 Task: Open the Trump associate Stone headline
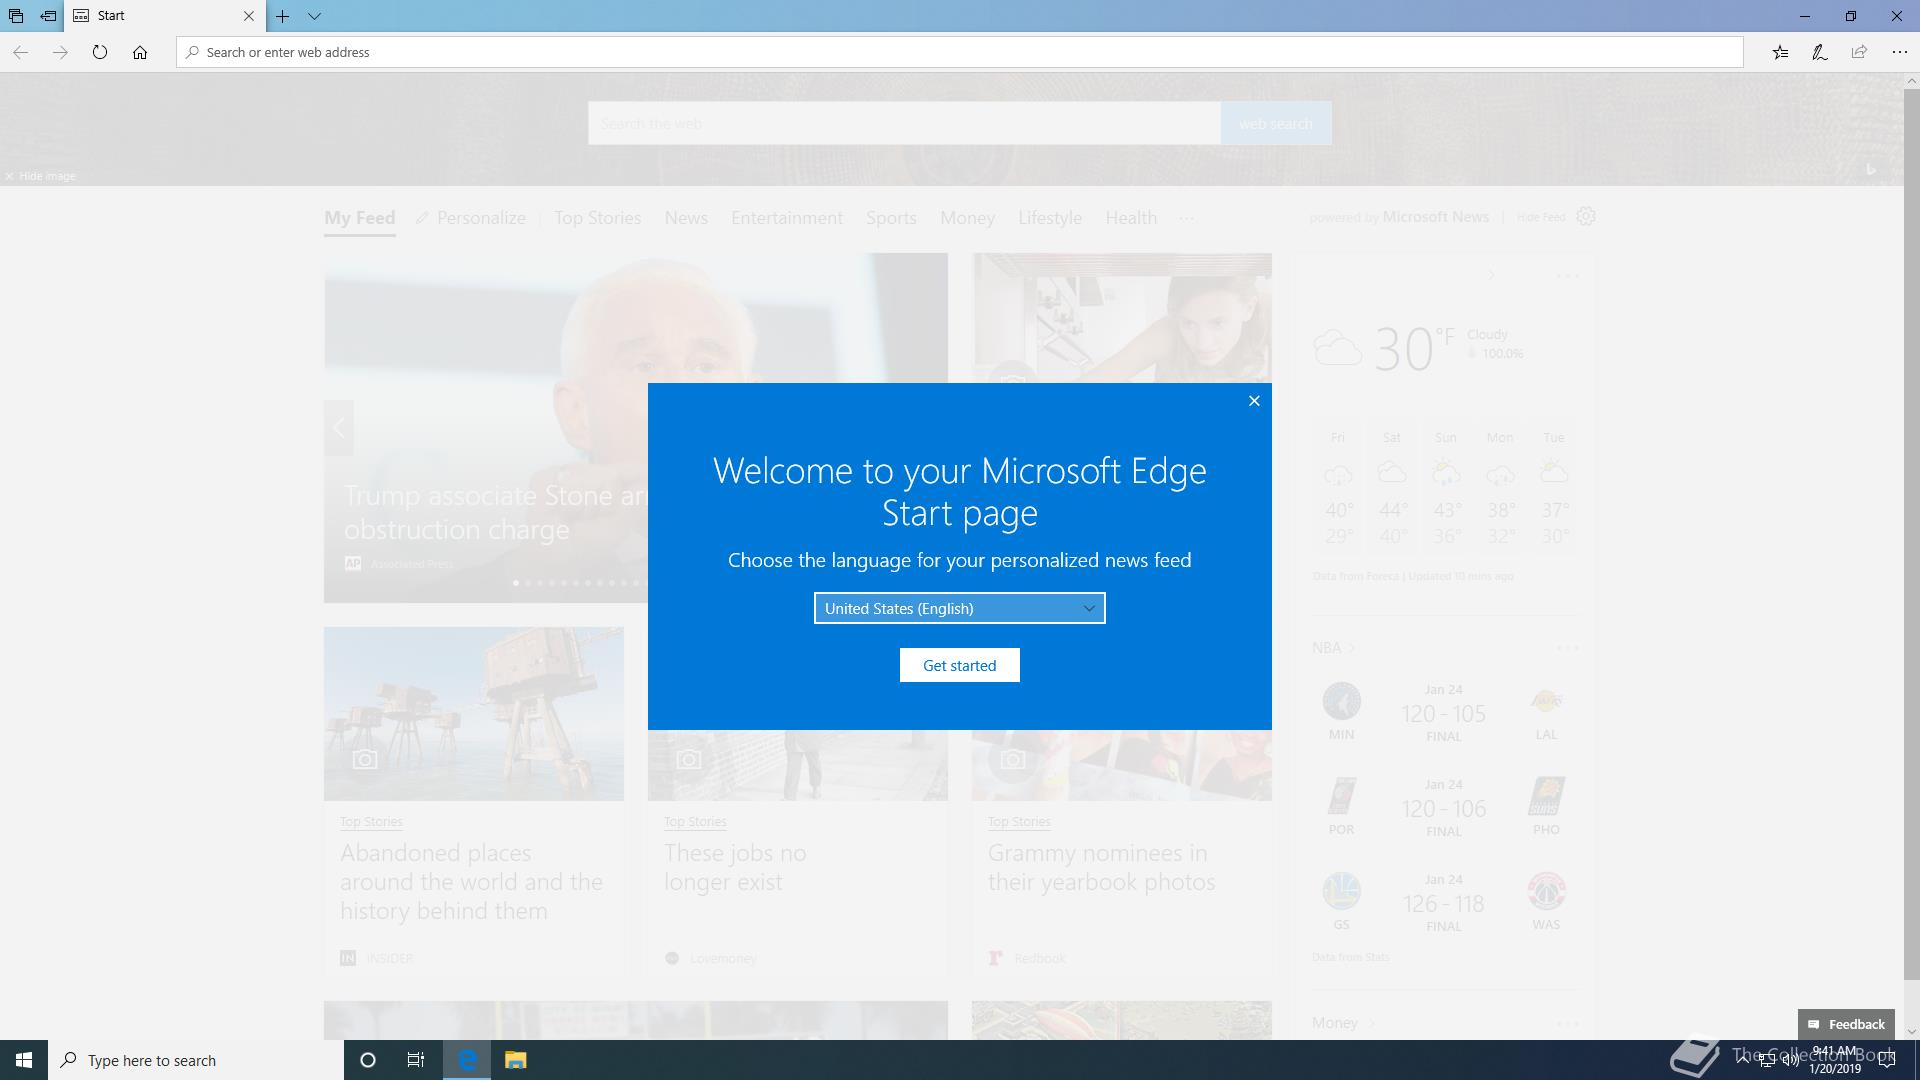point(495,512)
